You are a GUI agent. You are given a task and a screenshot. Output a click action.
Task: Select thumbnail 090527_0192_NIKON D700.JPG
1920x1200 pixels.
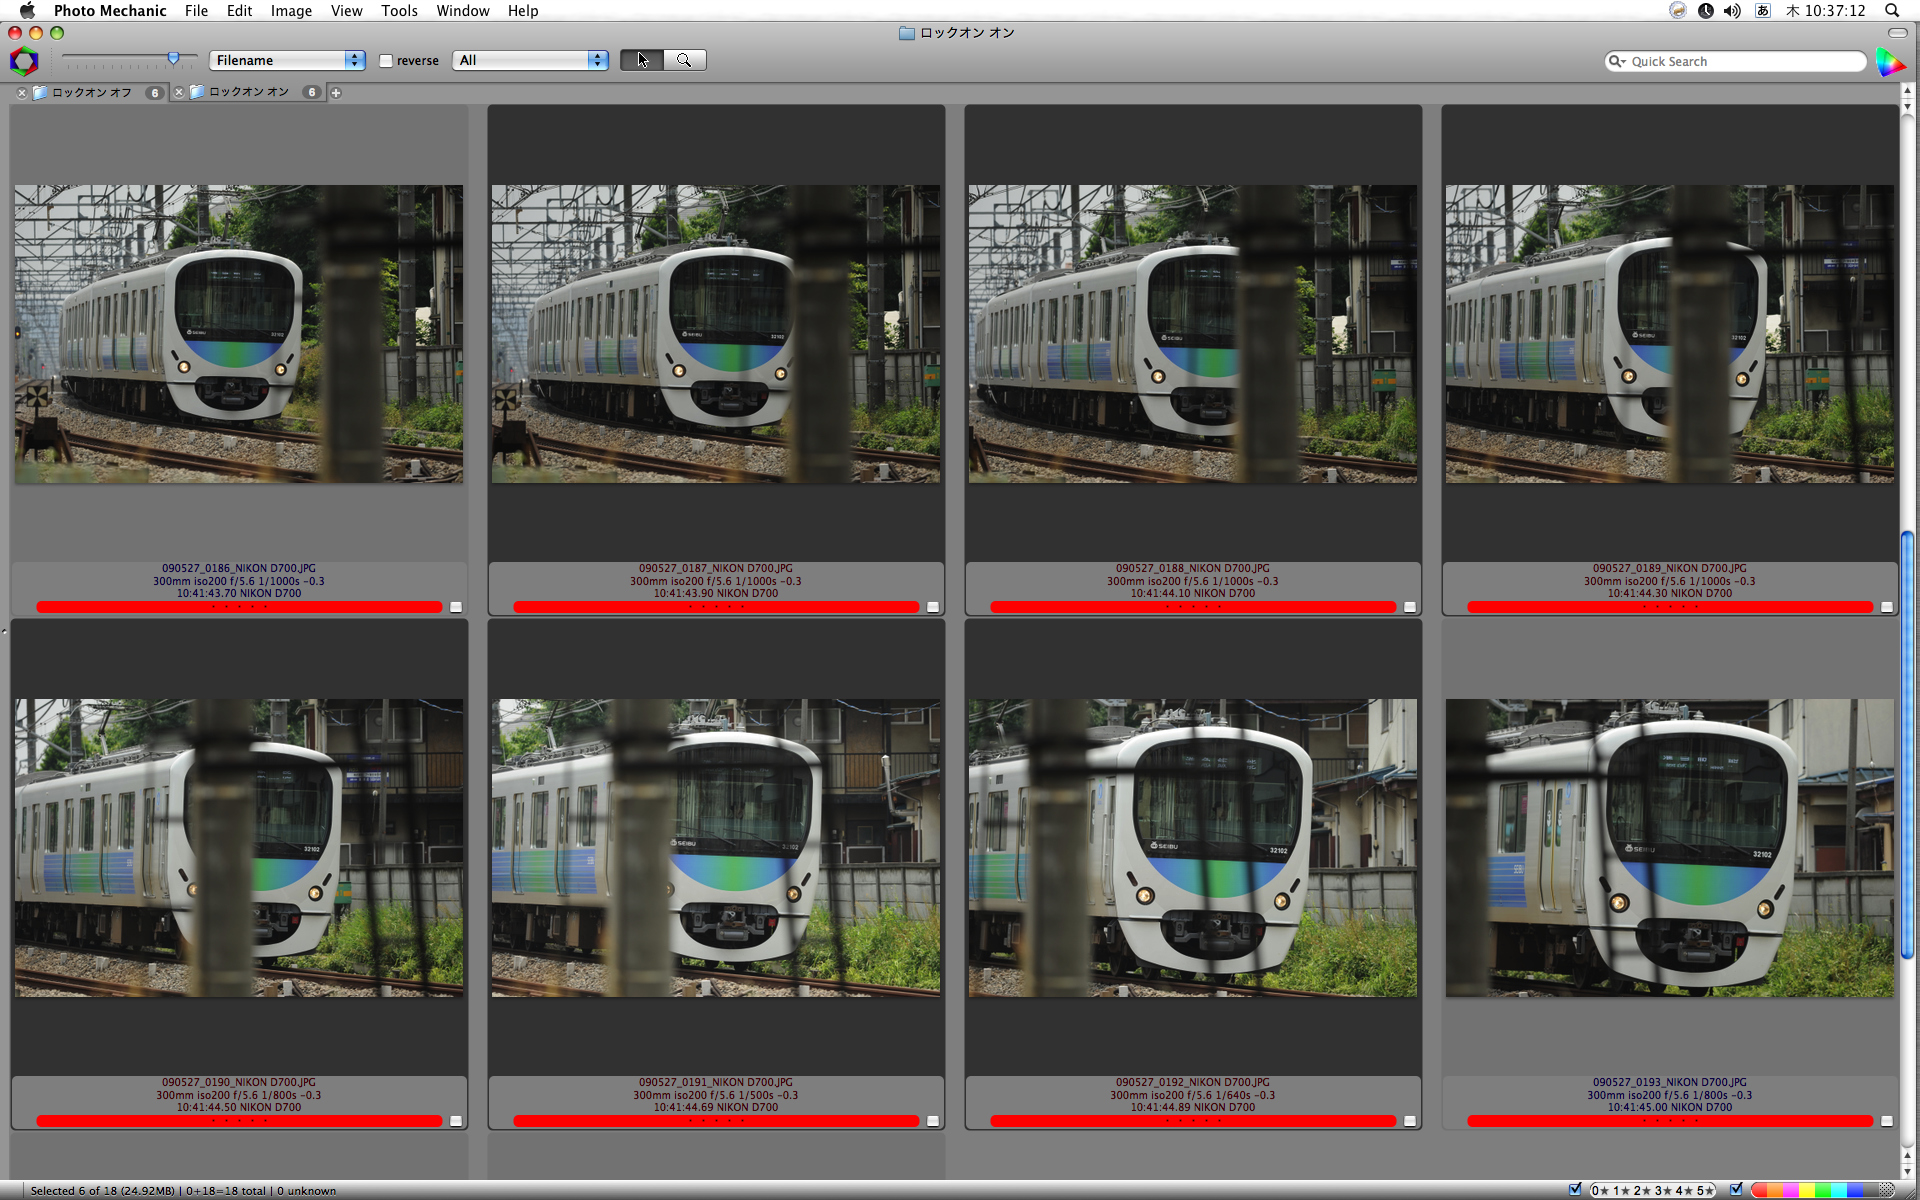[1192, 847]
